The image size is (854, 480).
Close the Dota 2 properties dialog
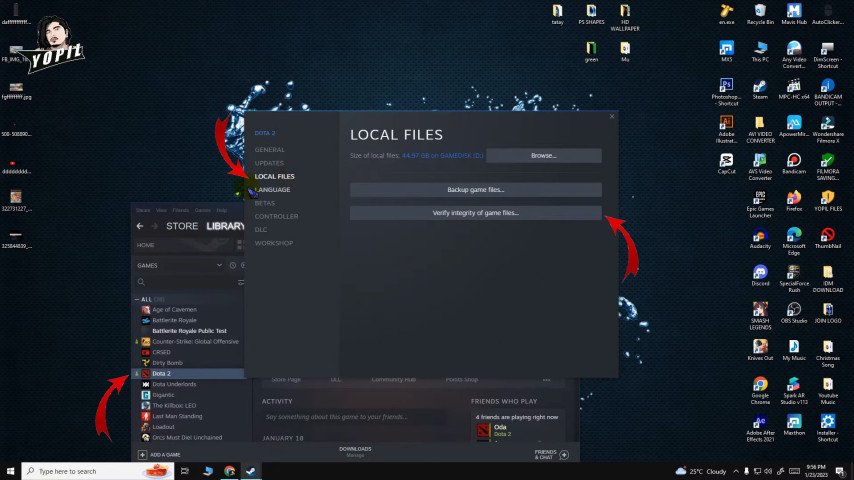point(612,117)
